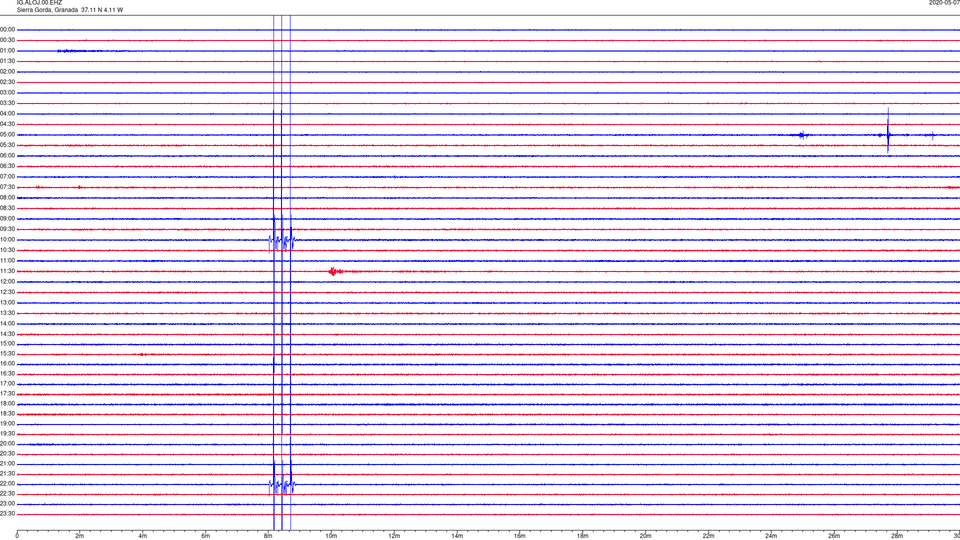Viewport: 960px width, 540px height.
Task: Click the 2m tick label on the minute axis
Action: point(80,536)
